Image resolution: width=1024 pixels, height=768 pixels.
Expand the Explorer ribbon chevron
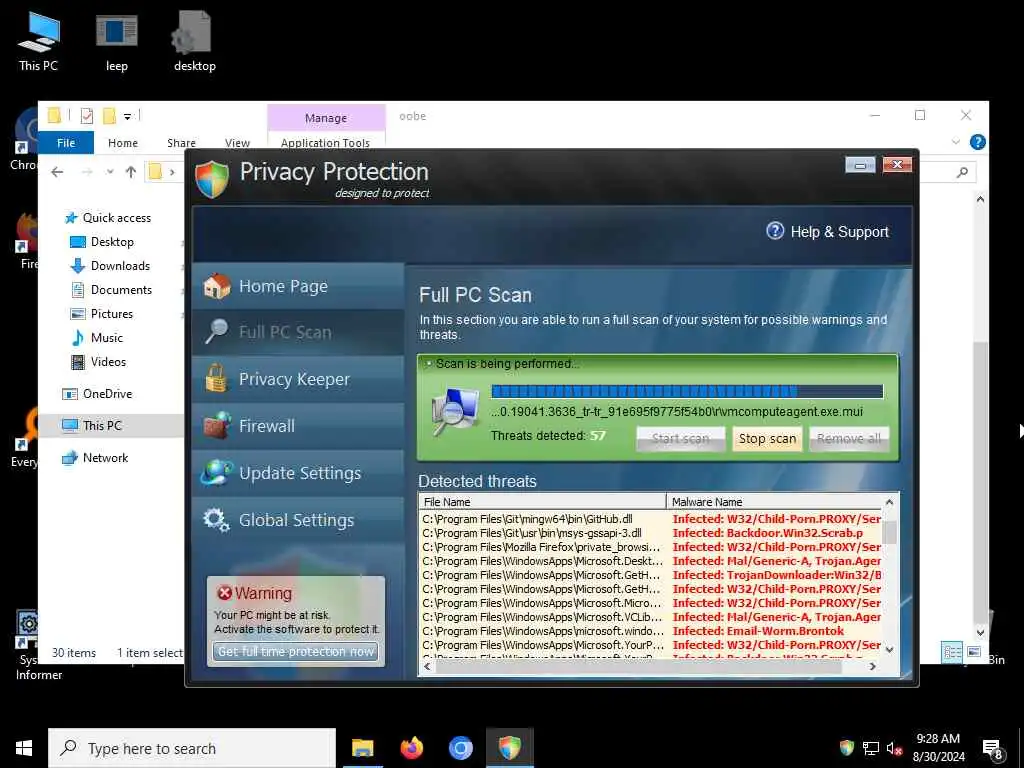[x=955, y=142]
